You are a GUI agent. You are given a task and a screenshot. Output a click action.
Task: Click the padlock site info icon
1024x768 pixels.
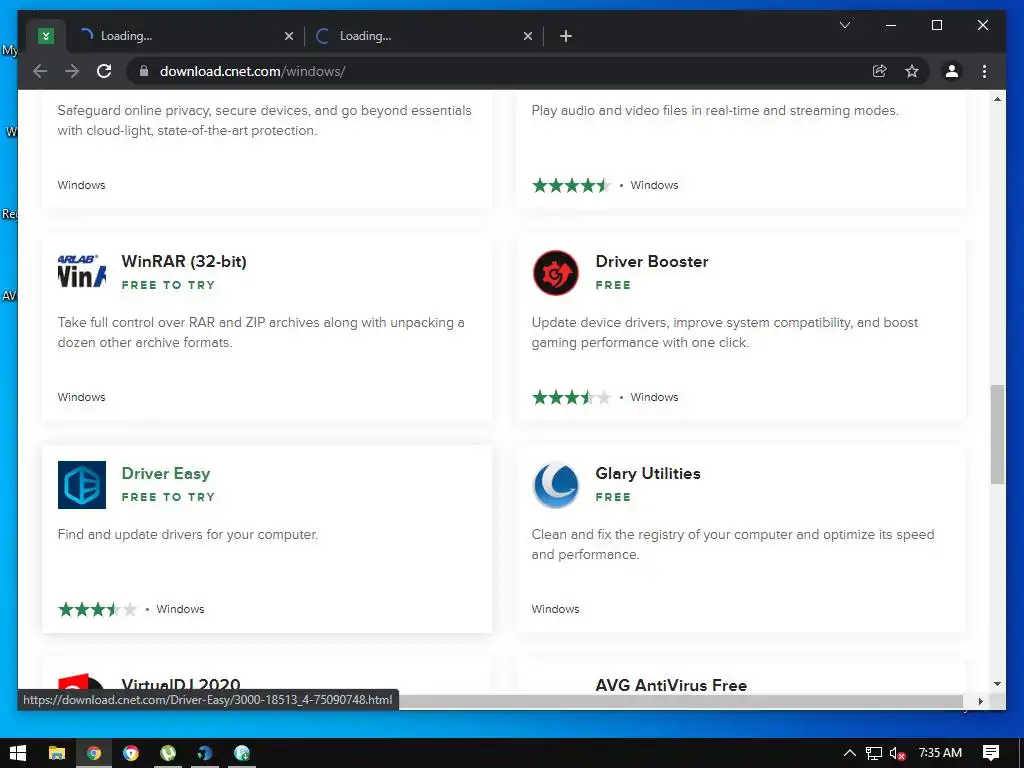[x=144, y=71]
